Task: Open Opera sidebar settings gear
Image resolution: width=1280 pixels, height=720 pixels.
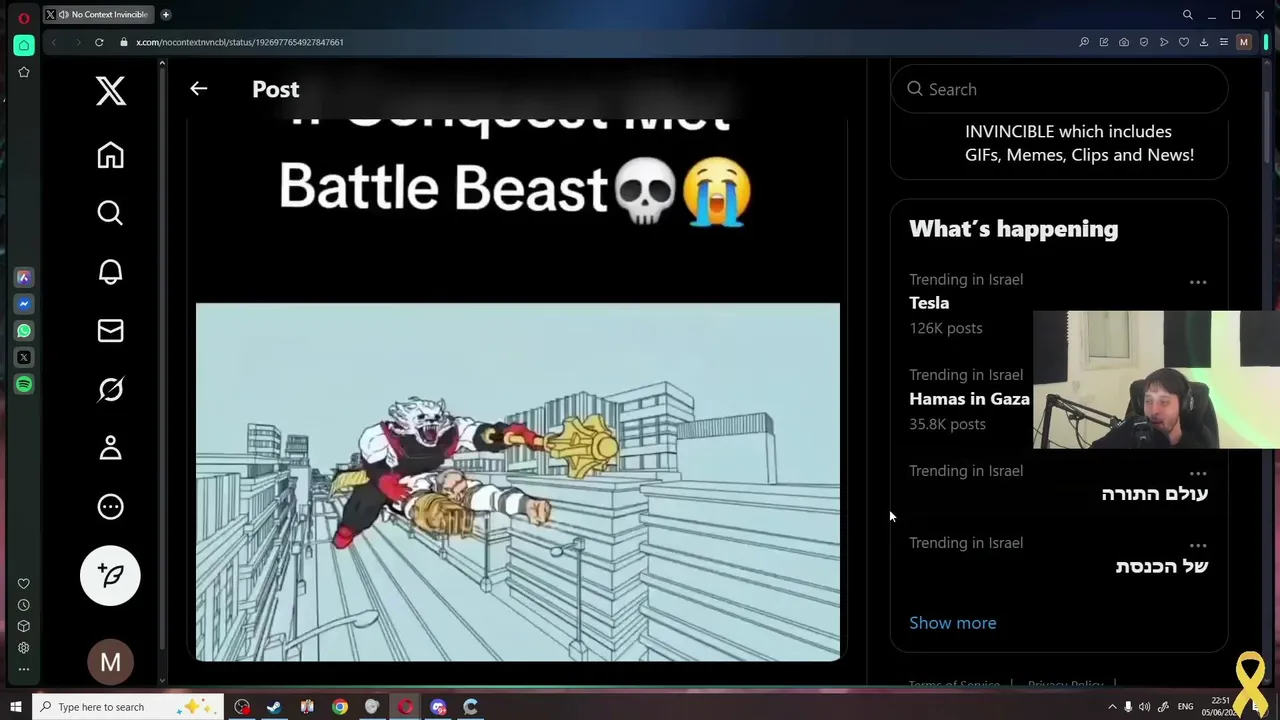Action: (x=24, y=648)
